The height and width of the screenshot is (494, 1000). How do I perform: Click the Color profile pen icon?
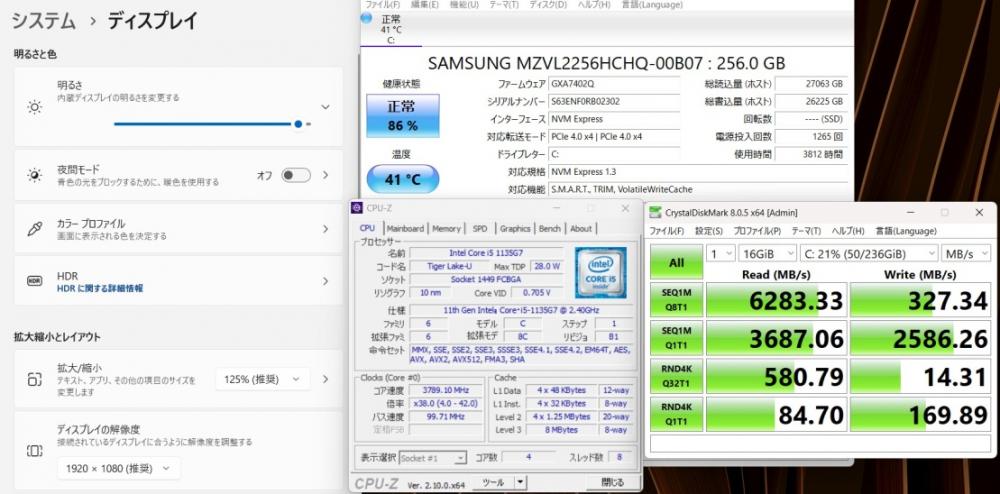click(x=34, y=229)
